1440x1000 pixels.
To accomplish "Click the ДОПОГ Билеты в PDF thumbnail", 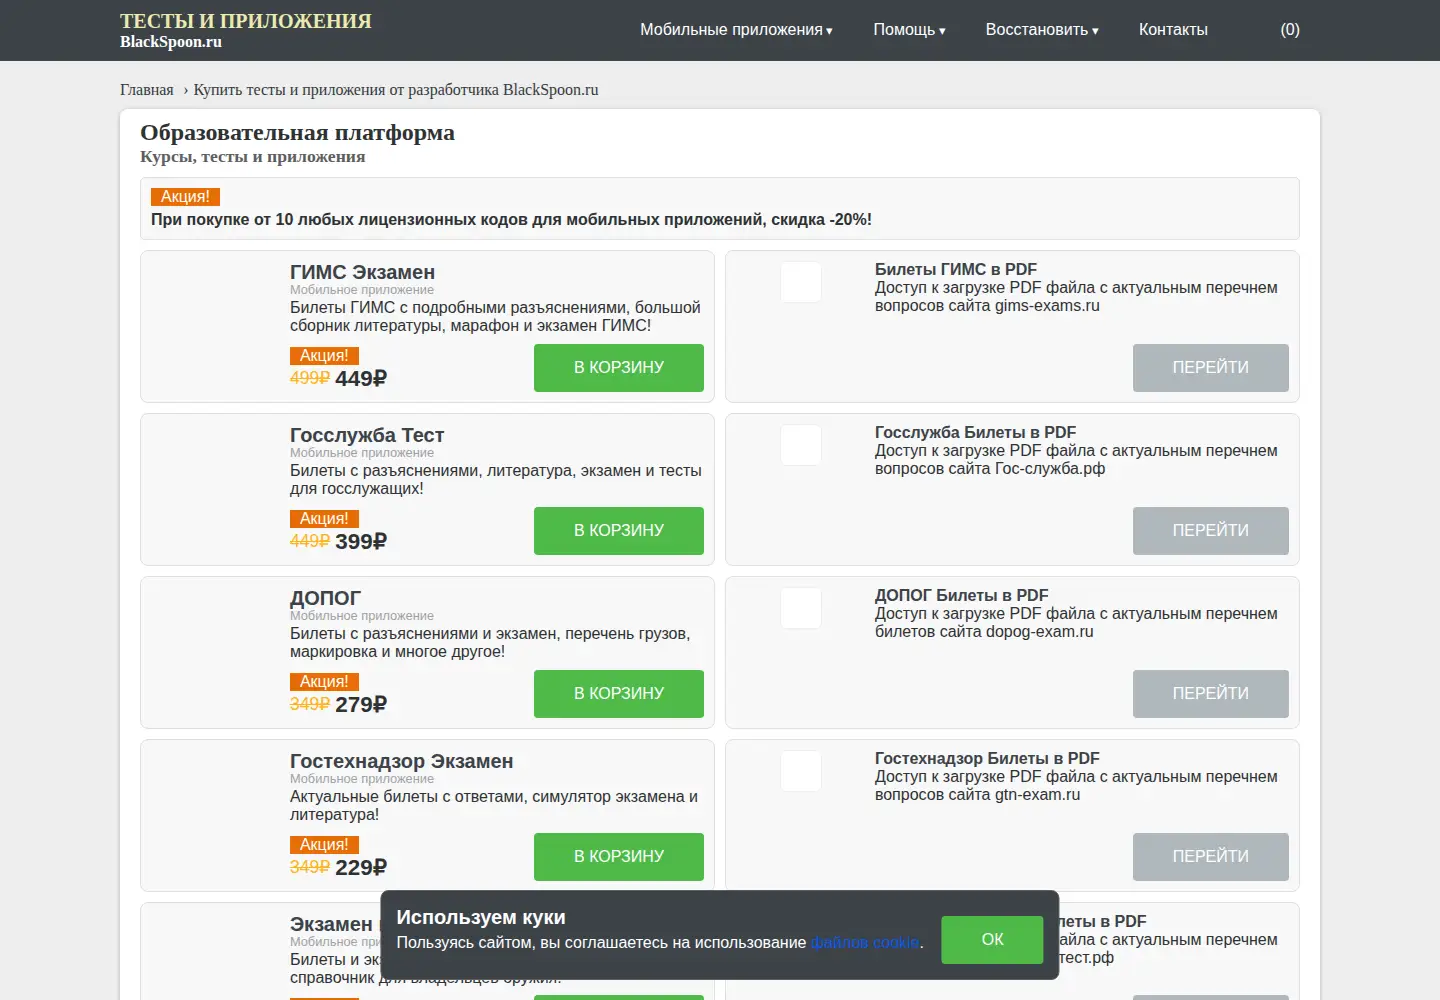I will (x=801, y=608).
